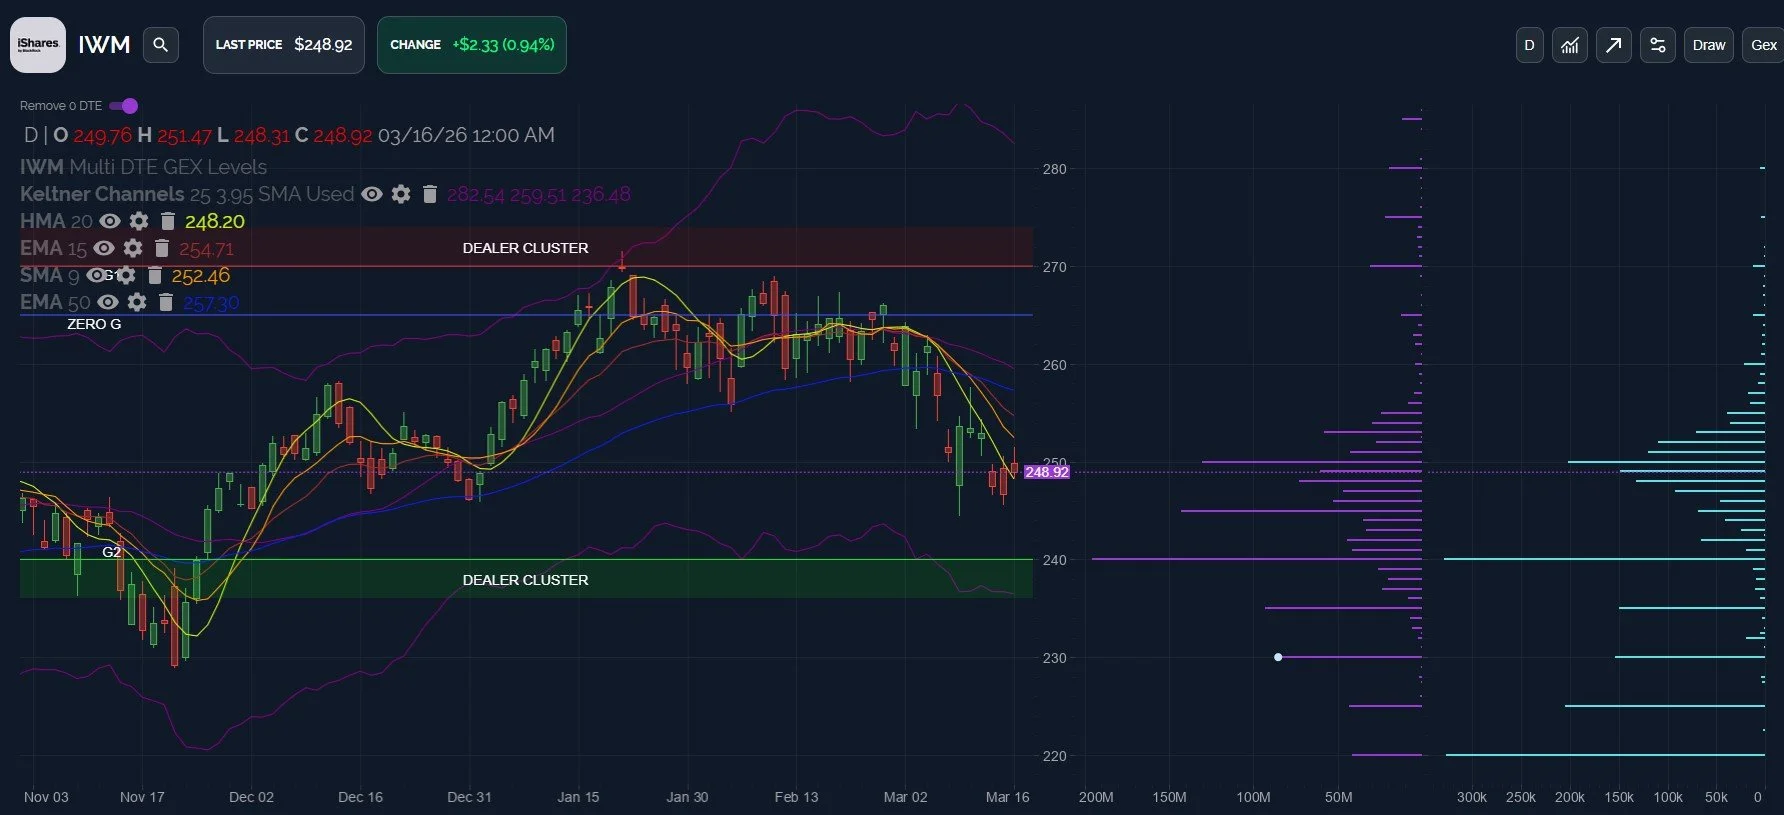Open SMA 9 settings gear
This screenshot has height=815, width=1784.
pos(126,275)
